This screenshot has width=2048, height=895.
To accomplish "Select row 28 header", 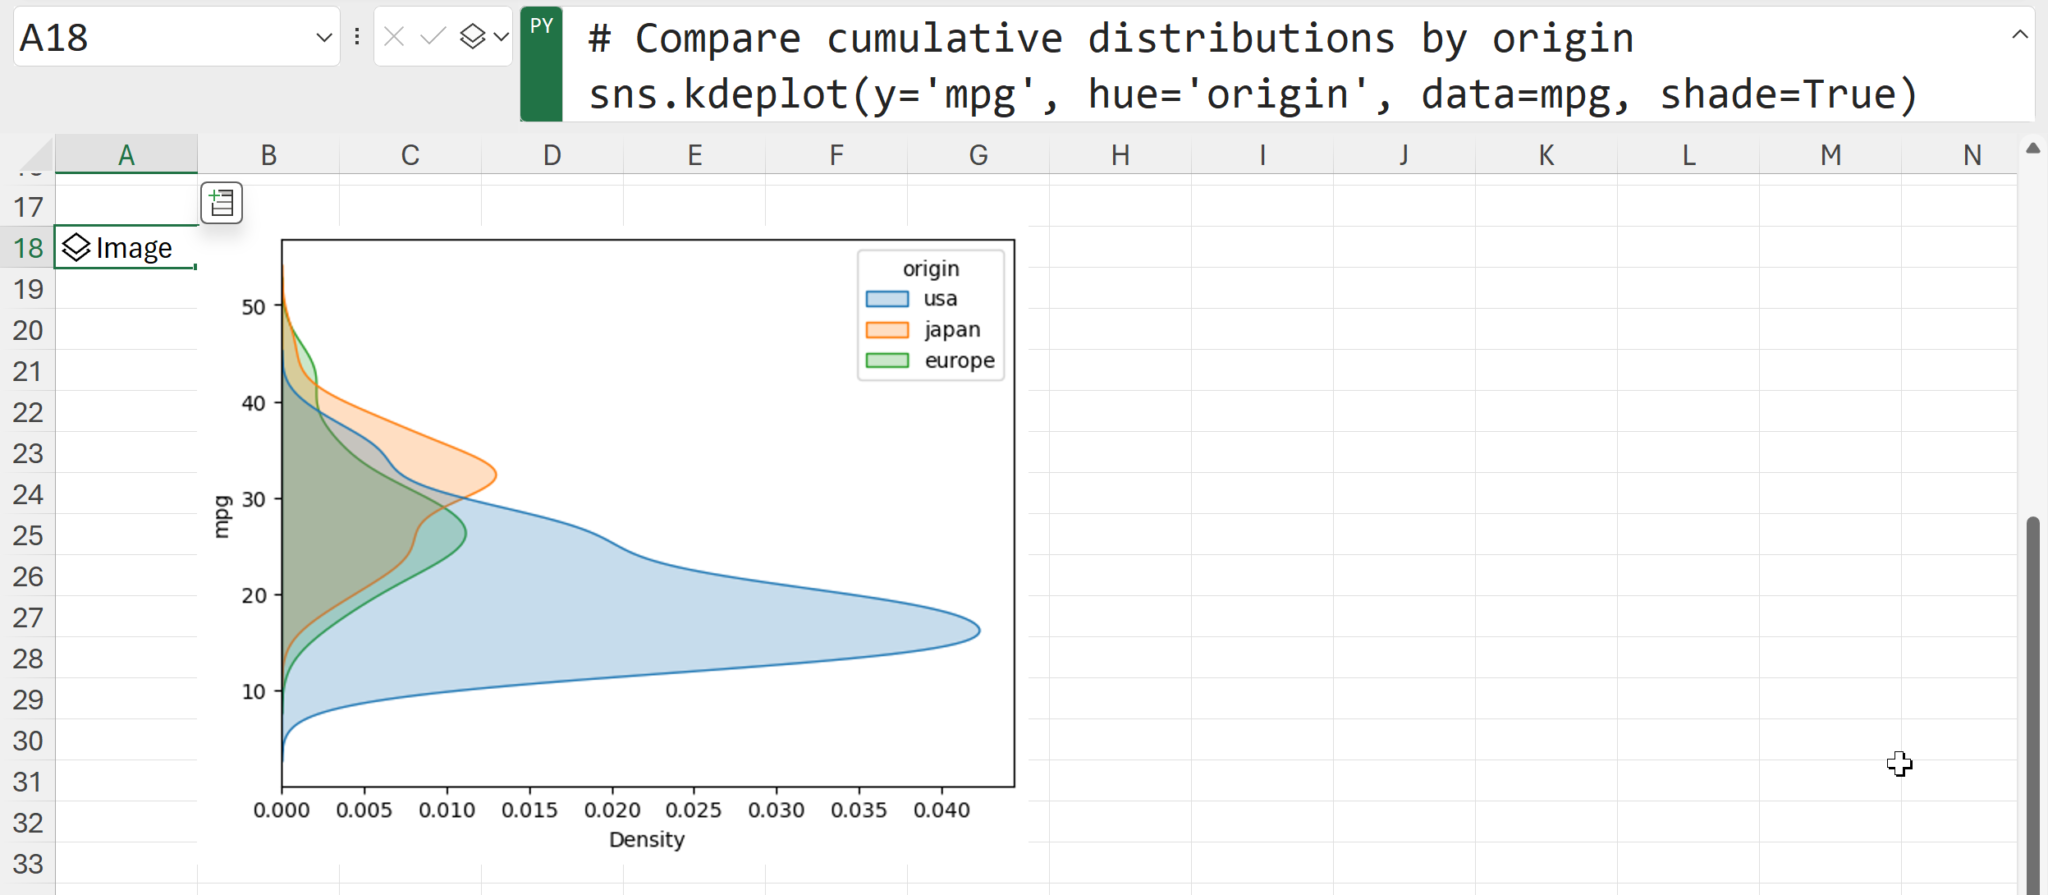I will point(28,657).
